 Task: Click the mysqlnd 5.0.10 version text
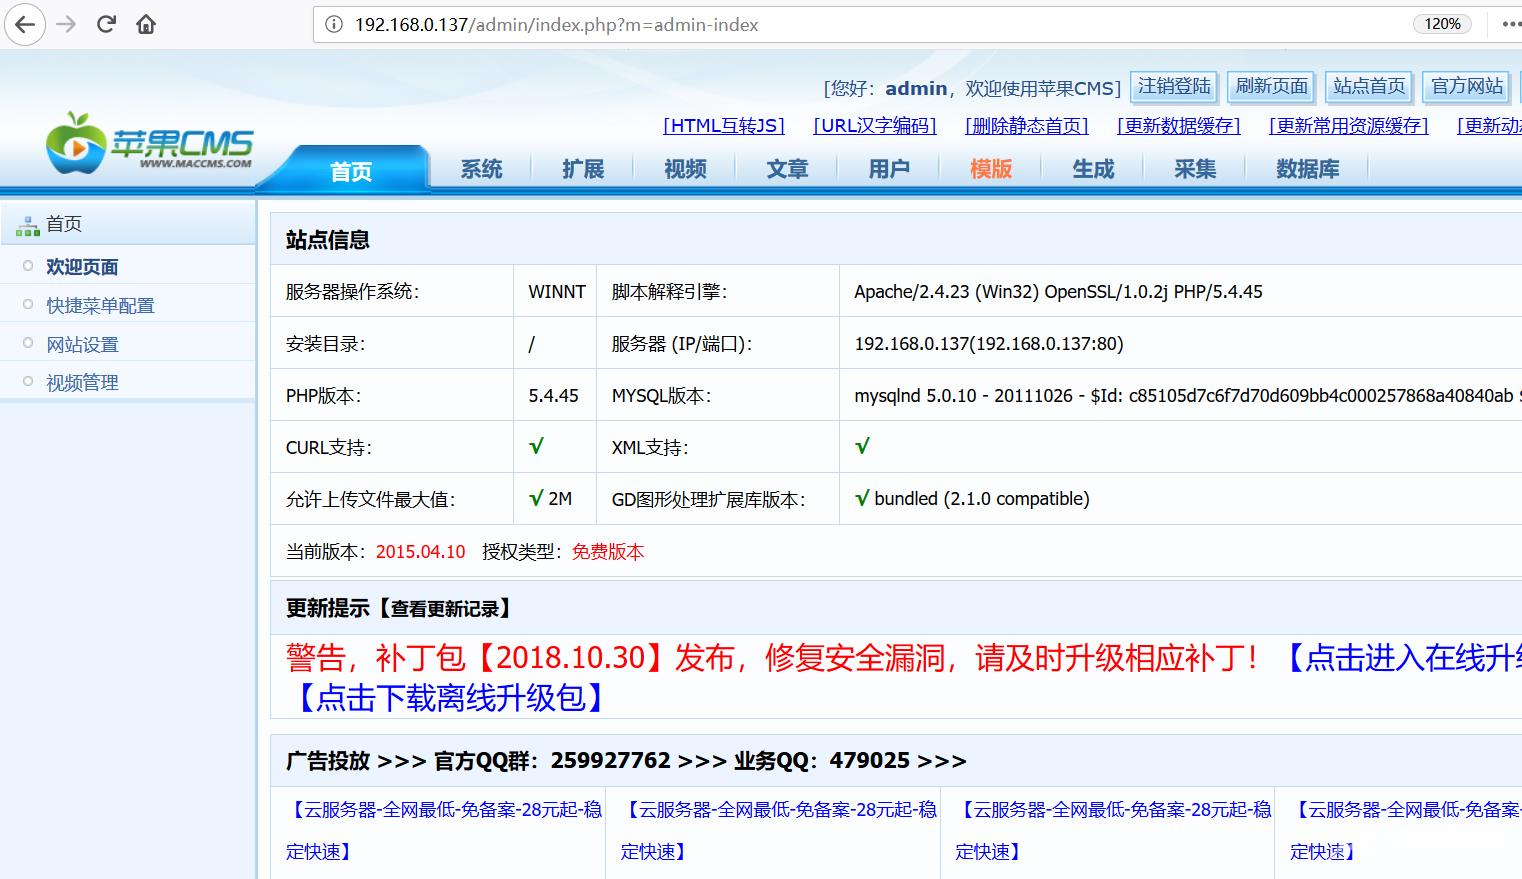1187,396
